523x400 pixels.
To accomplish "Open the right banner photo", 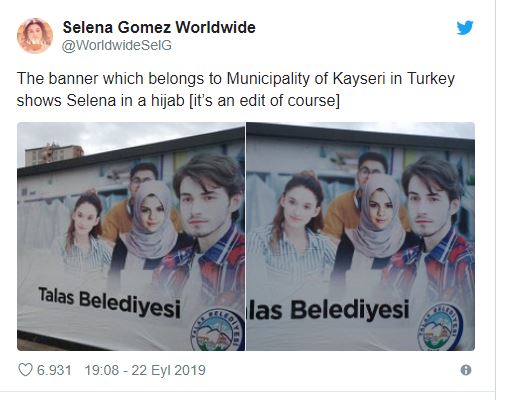I will tap(361, 236).
